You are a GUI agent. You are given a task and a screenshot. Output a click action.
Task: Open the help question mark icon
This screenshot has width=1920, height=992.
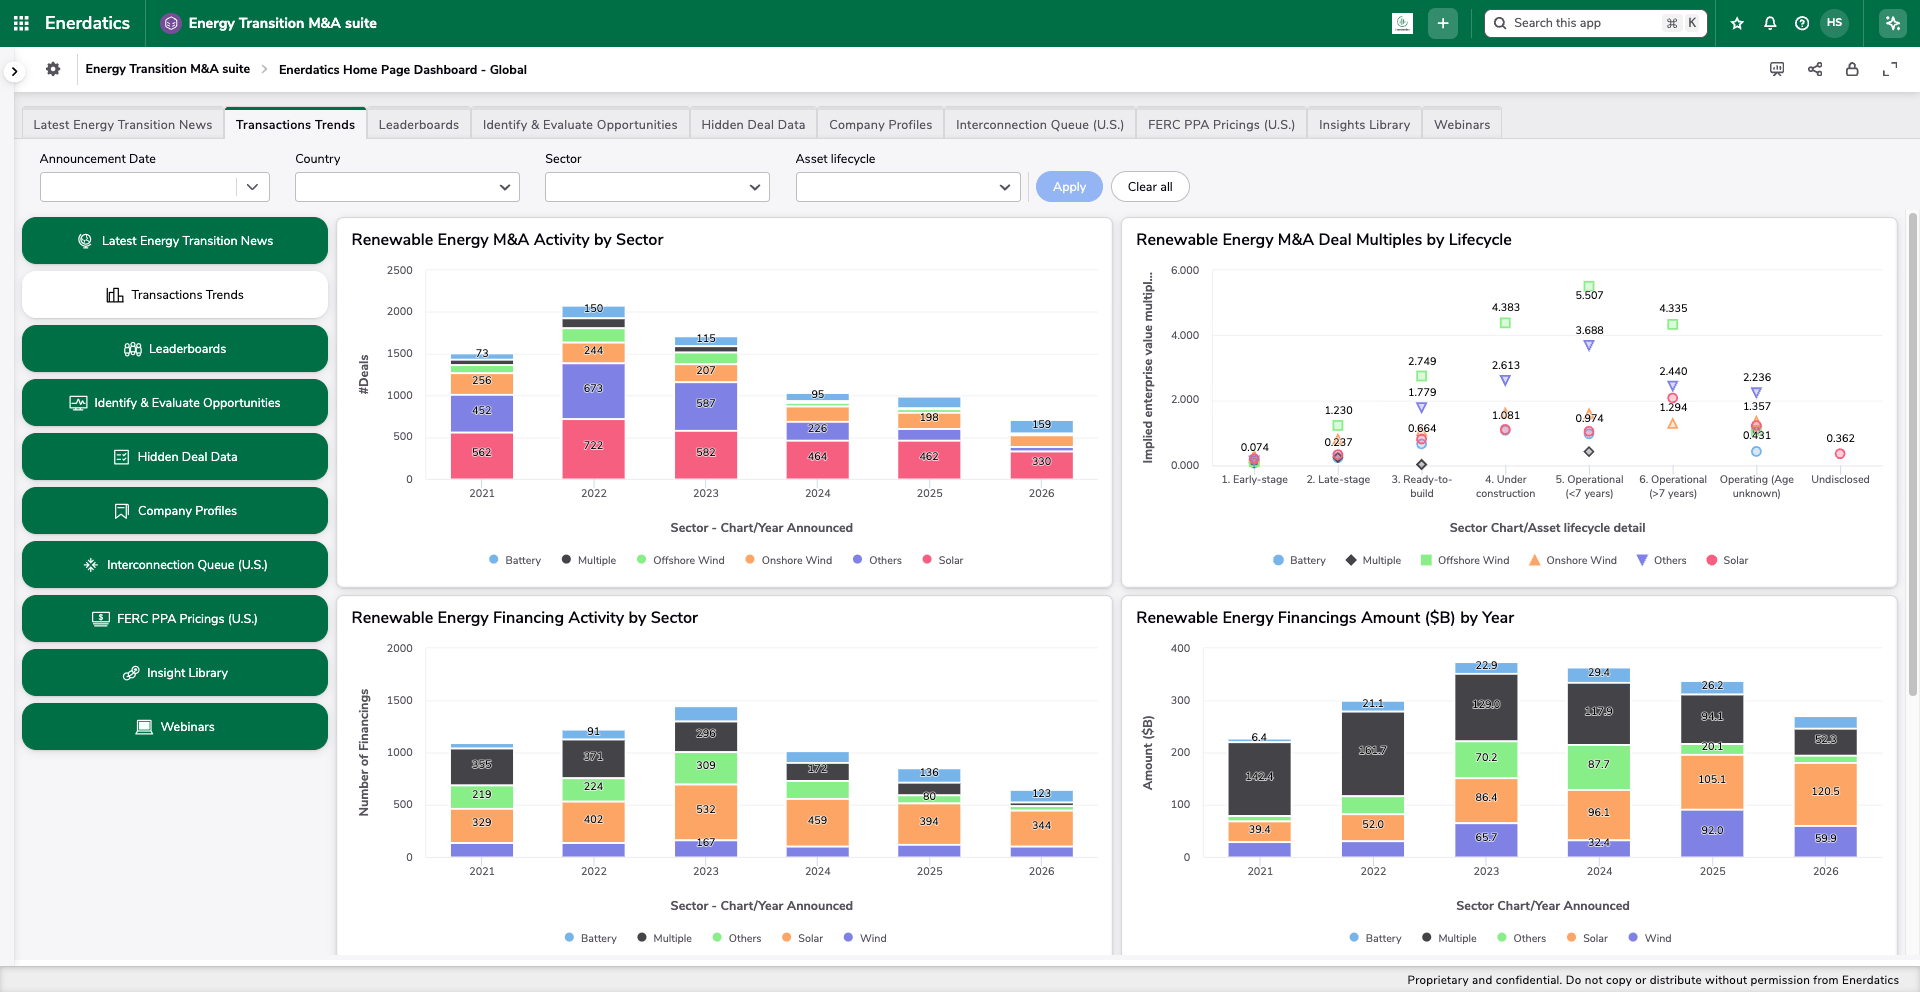tap(1802, 23)
